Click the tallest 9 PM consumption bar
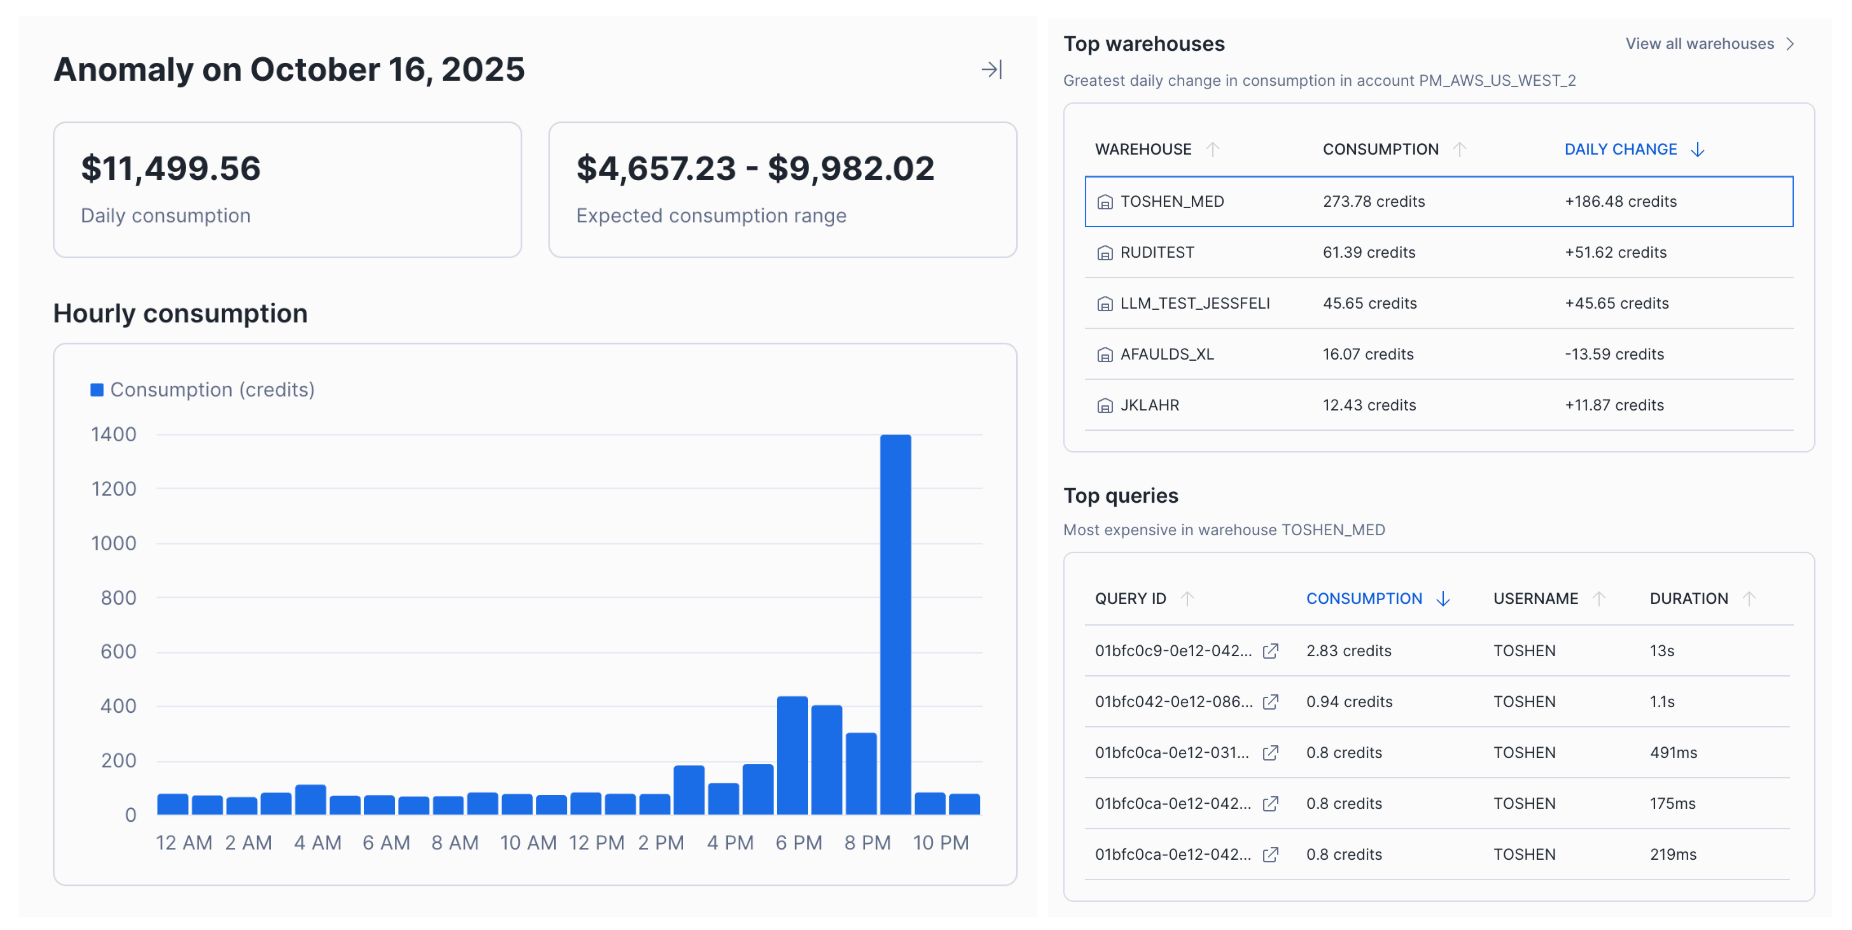This screenshot has height=930, width=1852. [x=898, y=620]
